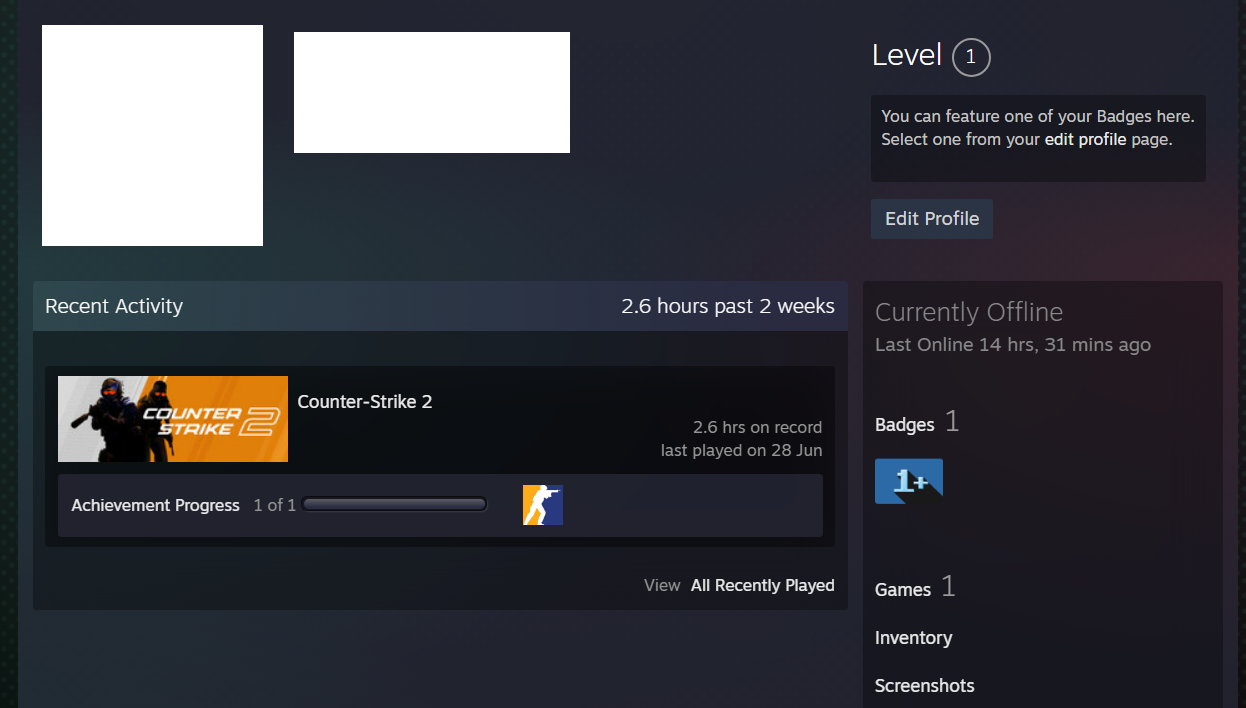Click the profile avatar image
This screenshot has width=1246, height=708.
152,135
